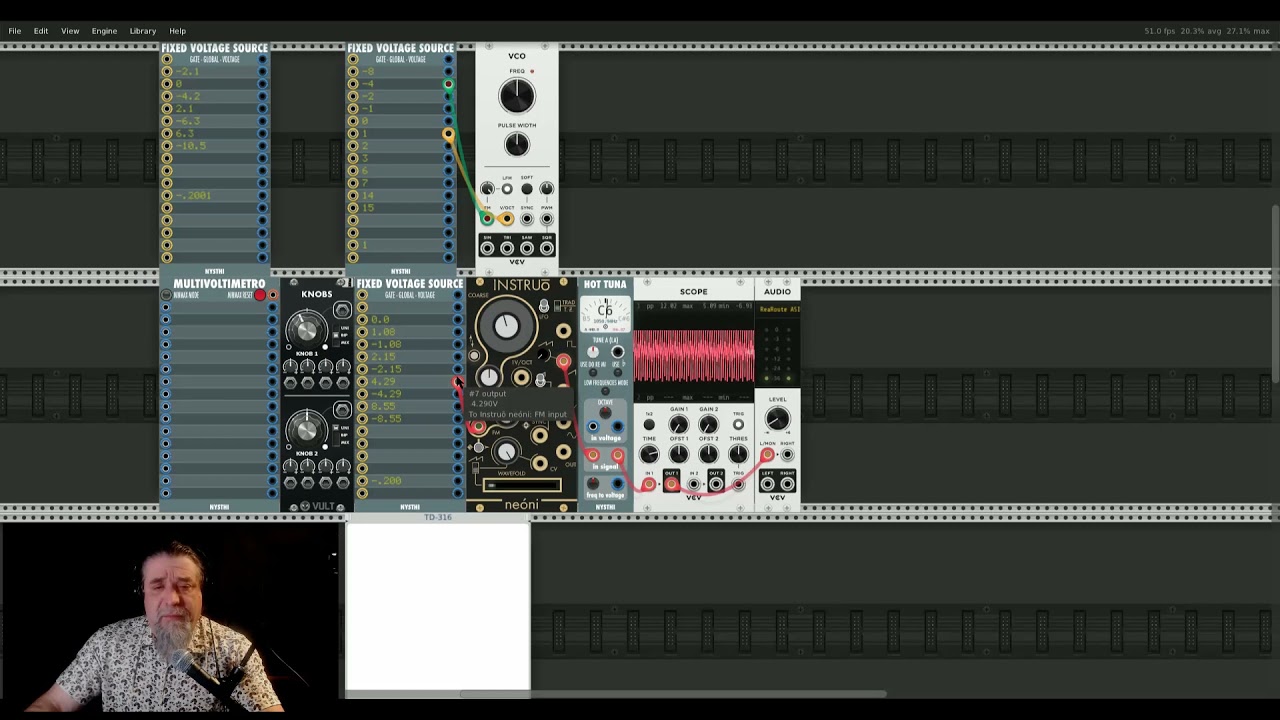Click the Scope TIME knob
The height and width of the screenshot is (720, 1280).
649,454
